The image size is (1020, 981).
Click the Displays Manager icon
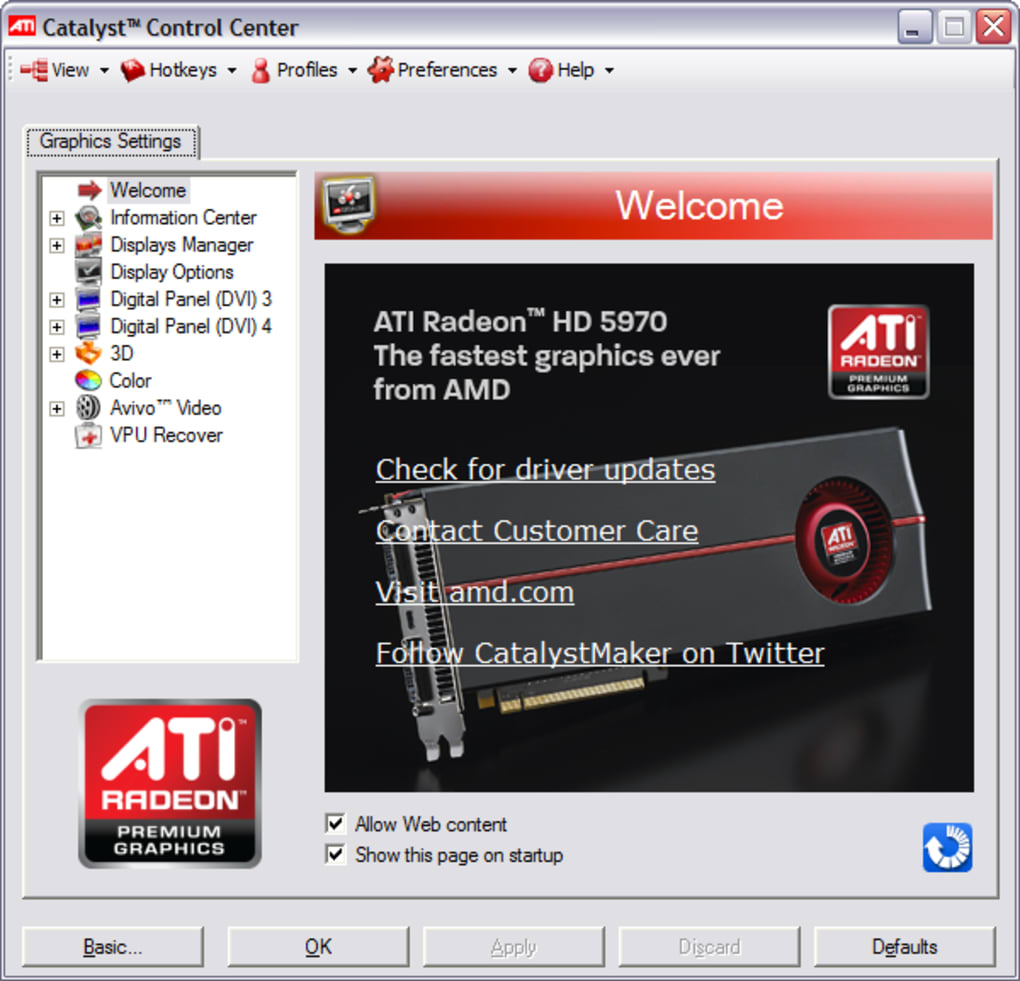click(88, 245)
